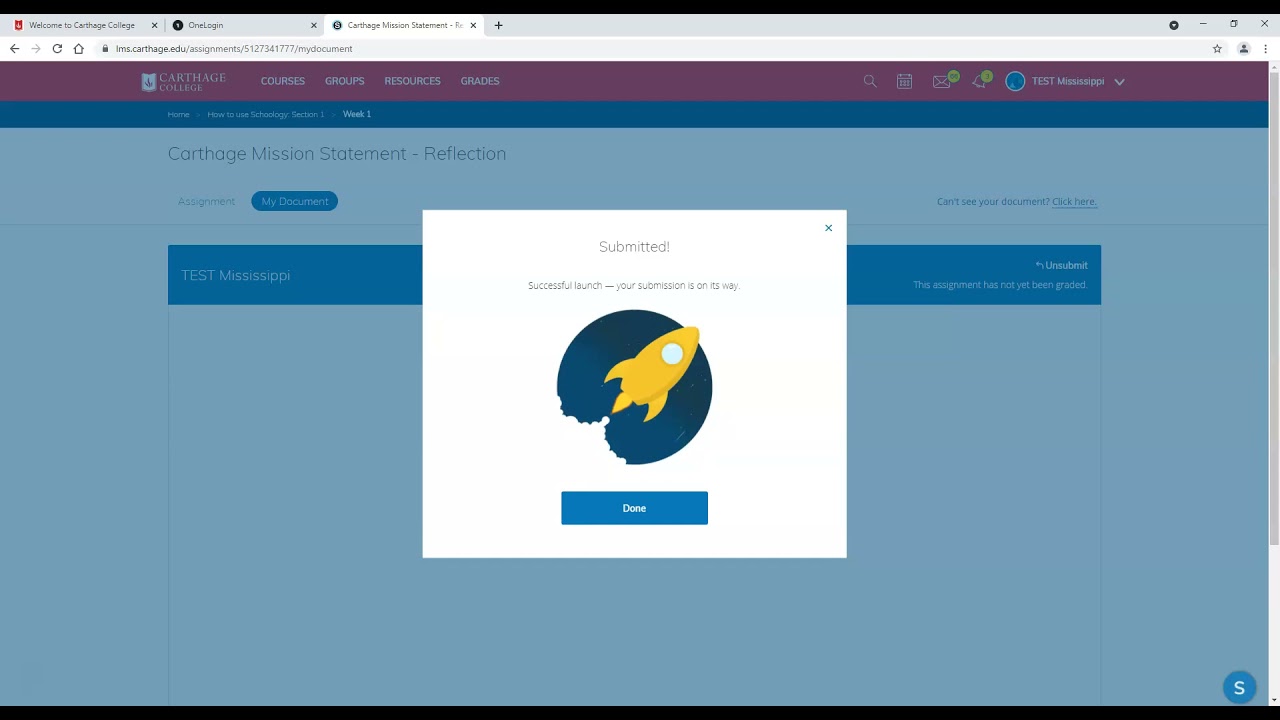View site info via the padlock icon
1280x720 pixels.
[x=105, y=48]
